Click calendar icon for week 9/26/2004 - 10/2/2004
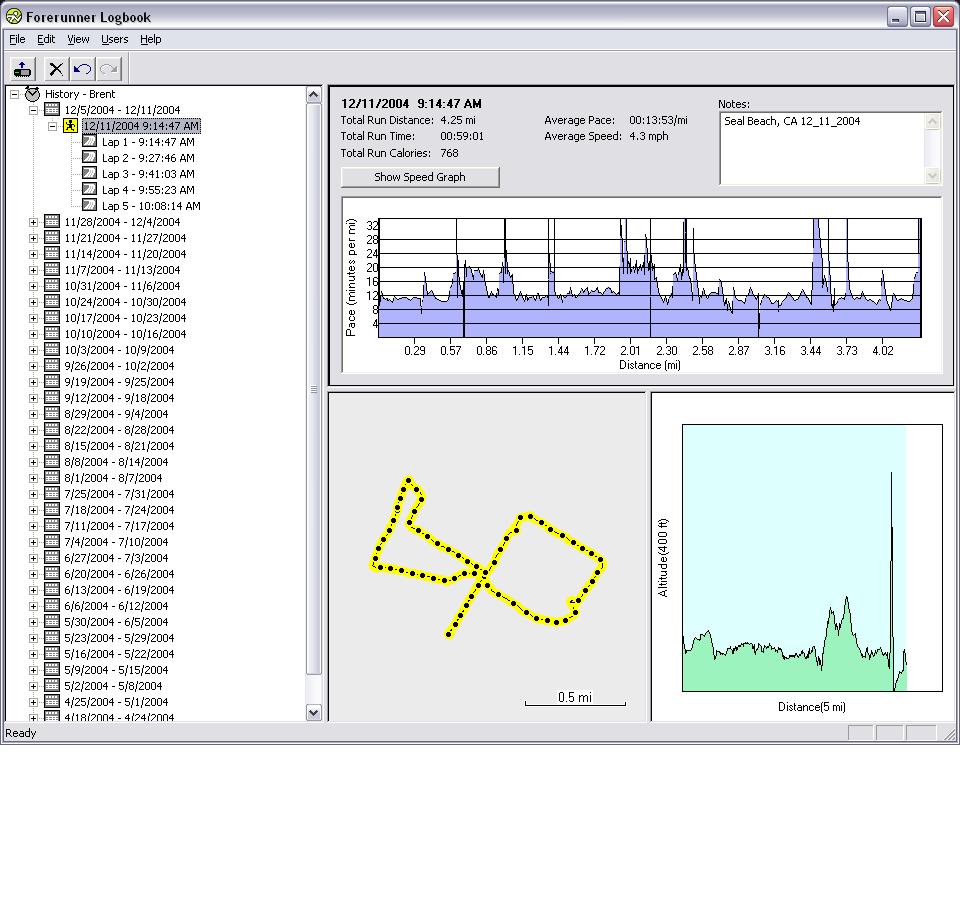Screen dimensions: 960x923 click(52, 365)
